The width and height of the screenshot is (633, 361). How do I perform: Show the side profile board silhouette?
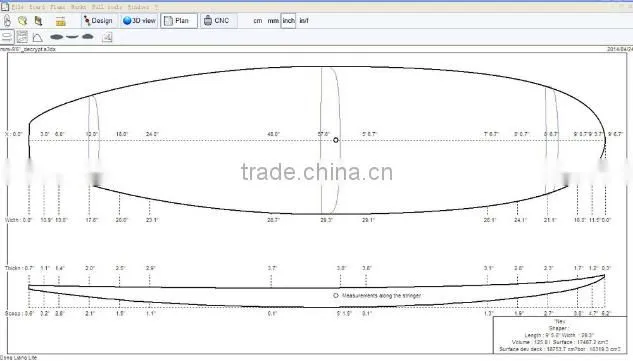point(72,37)
